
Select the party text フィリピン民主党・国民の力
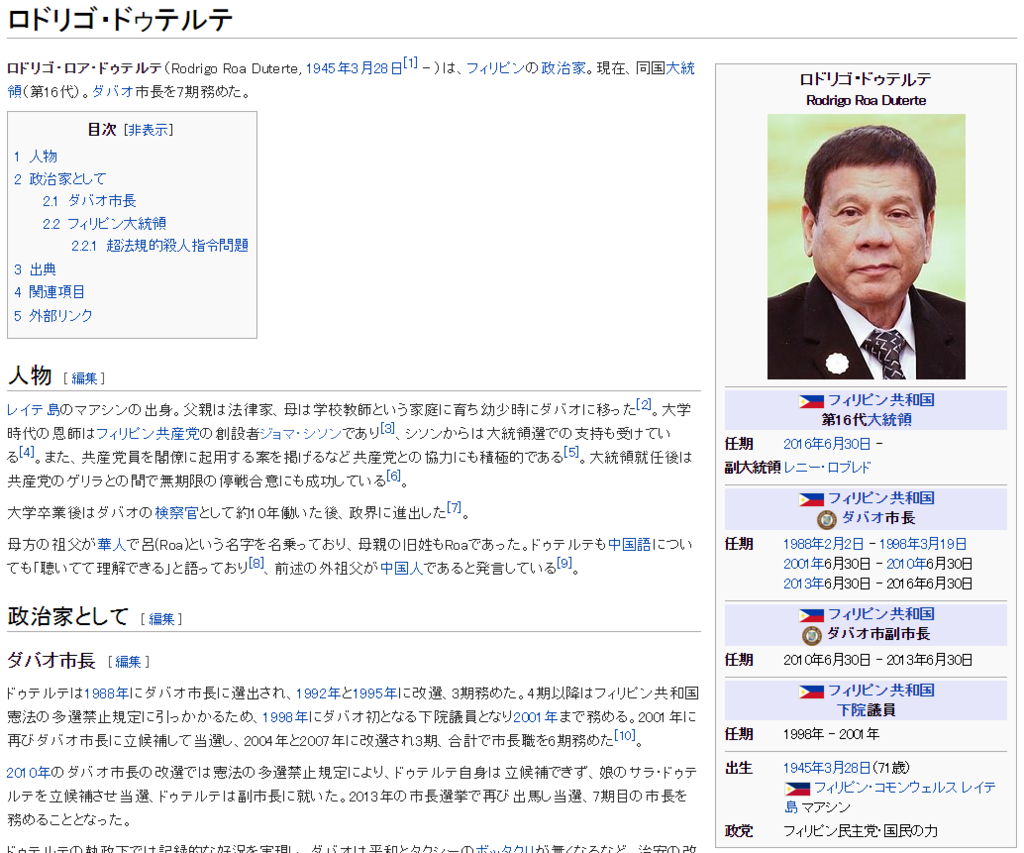point(861,831)
